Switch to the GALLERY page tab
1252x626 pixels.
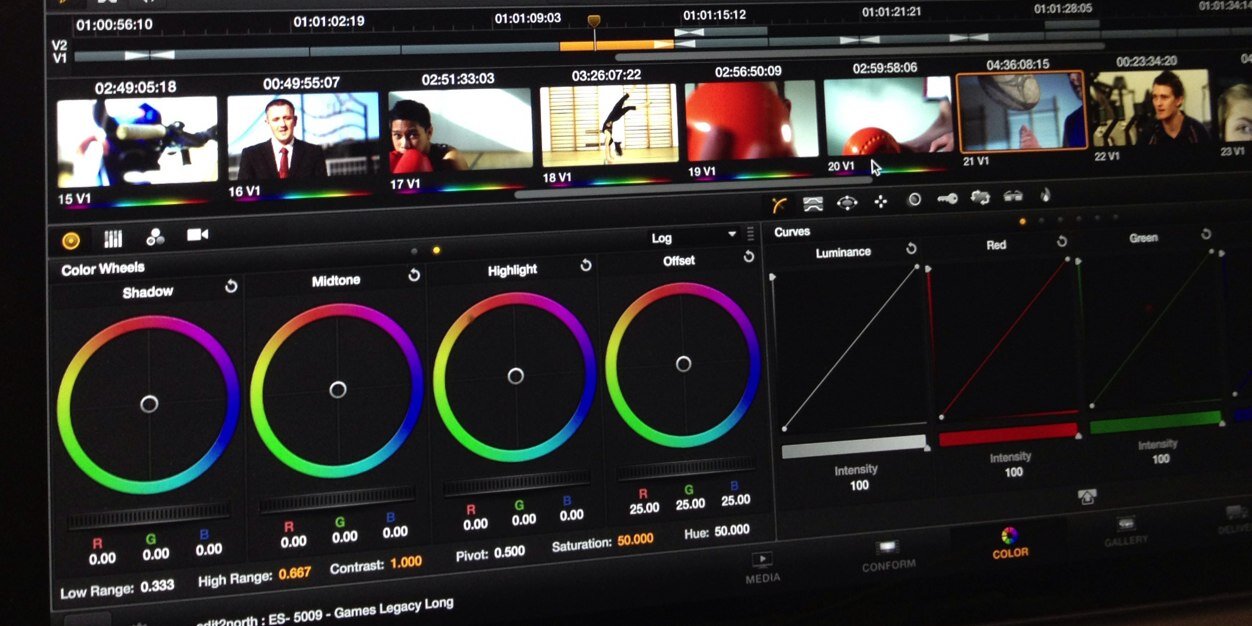click(1126, 531)
